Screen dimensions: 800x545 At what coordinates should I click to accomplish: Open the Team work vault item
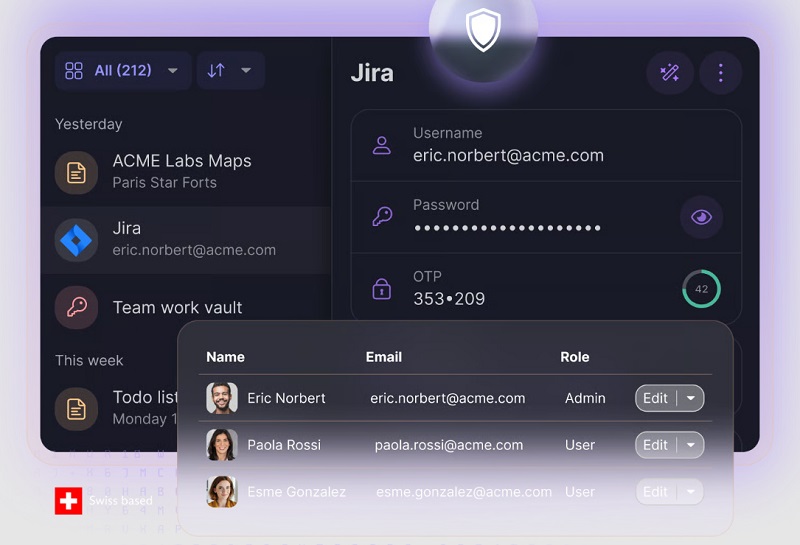pyautogui.click(x=186, y=307)
